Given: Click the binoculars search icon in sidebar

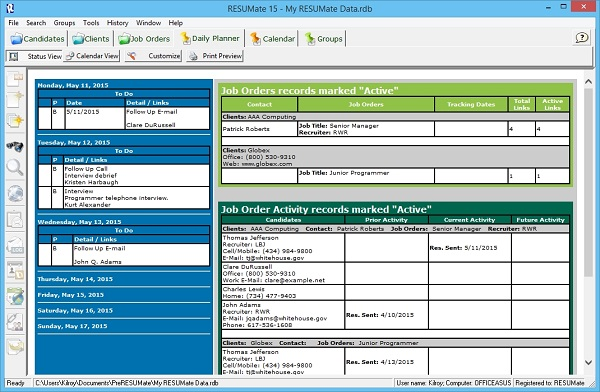Looking at the screenshot, I should click(x=15, y=146).
